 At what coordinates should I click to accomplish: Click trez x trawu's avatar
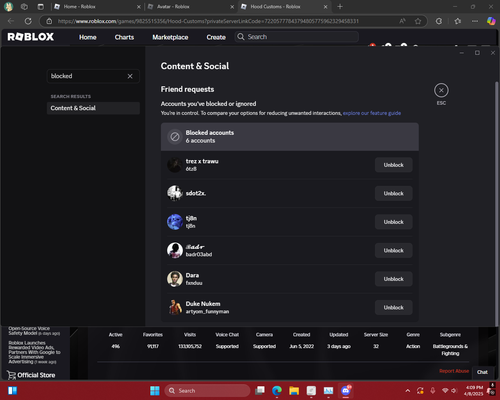pyautogui.click(x=175, y=165)
